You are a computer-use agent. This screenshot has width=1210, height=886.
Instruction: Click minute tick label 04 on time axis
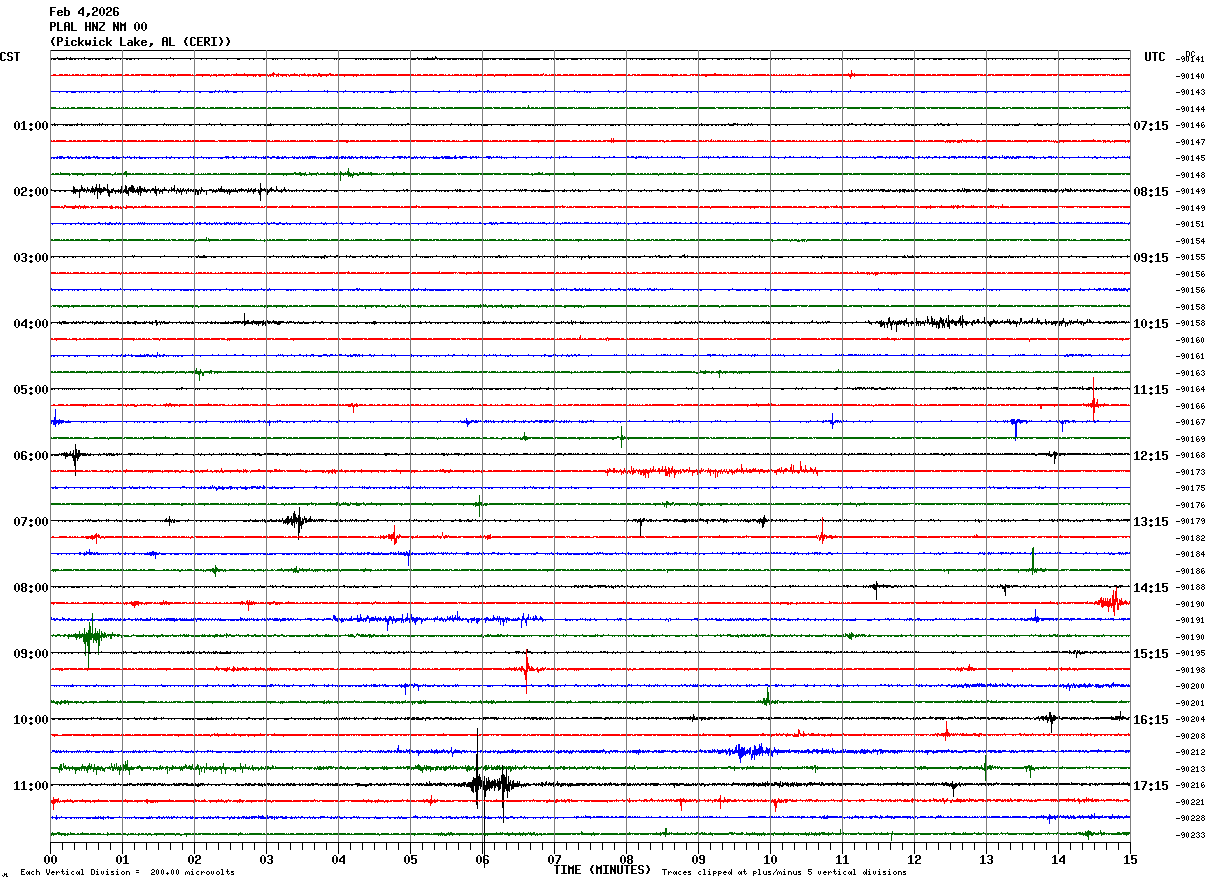[x=339, y=860]
